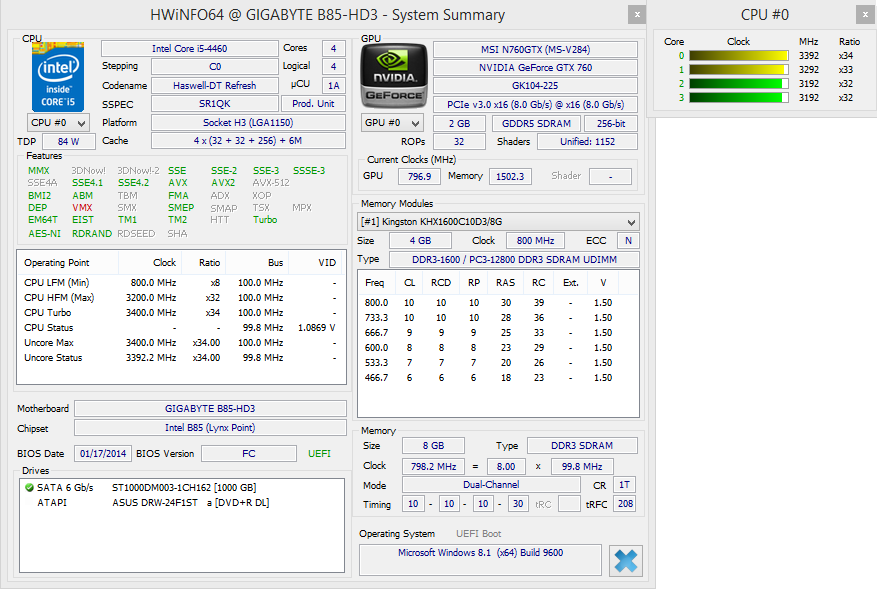This screenshot has height=590, width=878.
Task: Click the GPU clock 796.9 field
Action: [419, 176]
